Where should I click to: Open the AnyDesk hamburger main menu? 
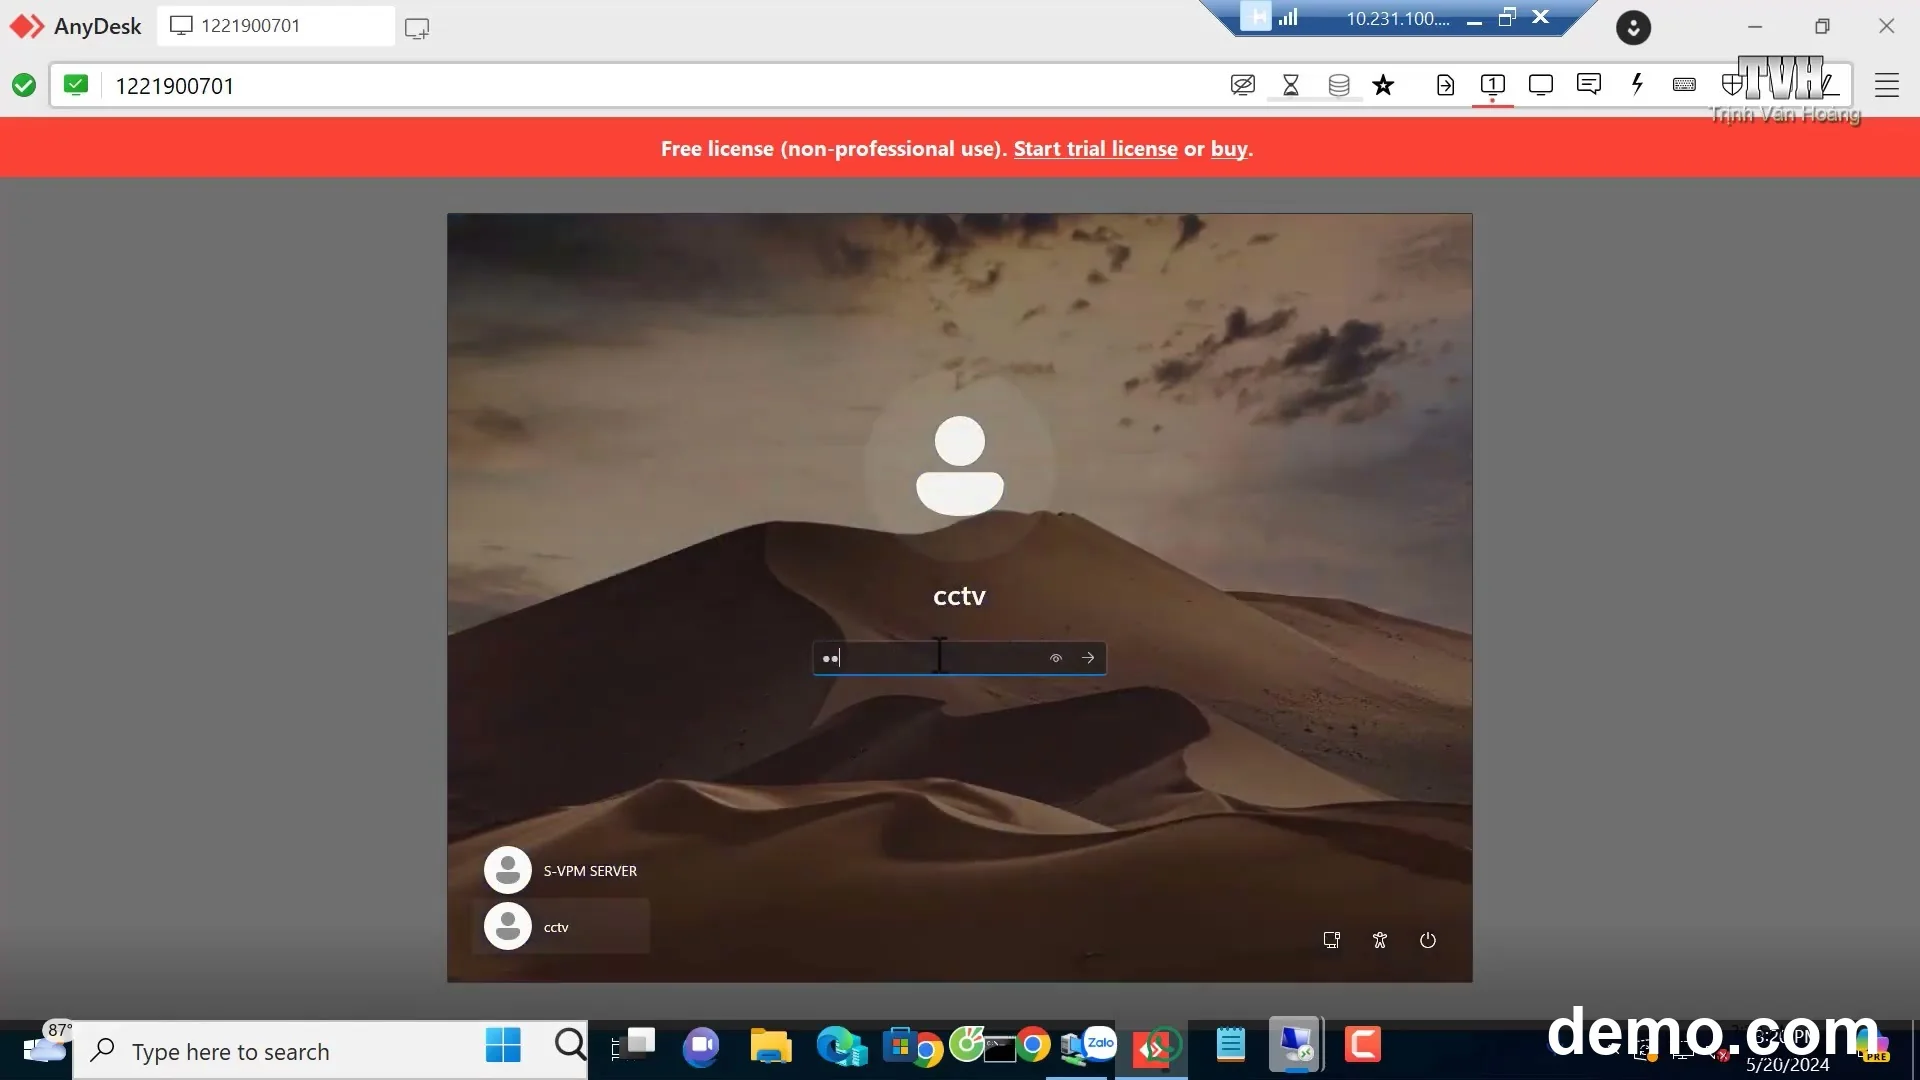pyautogui.click(x=1887, y=85)
